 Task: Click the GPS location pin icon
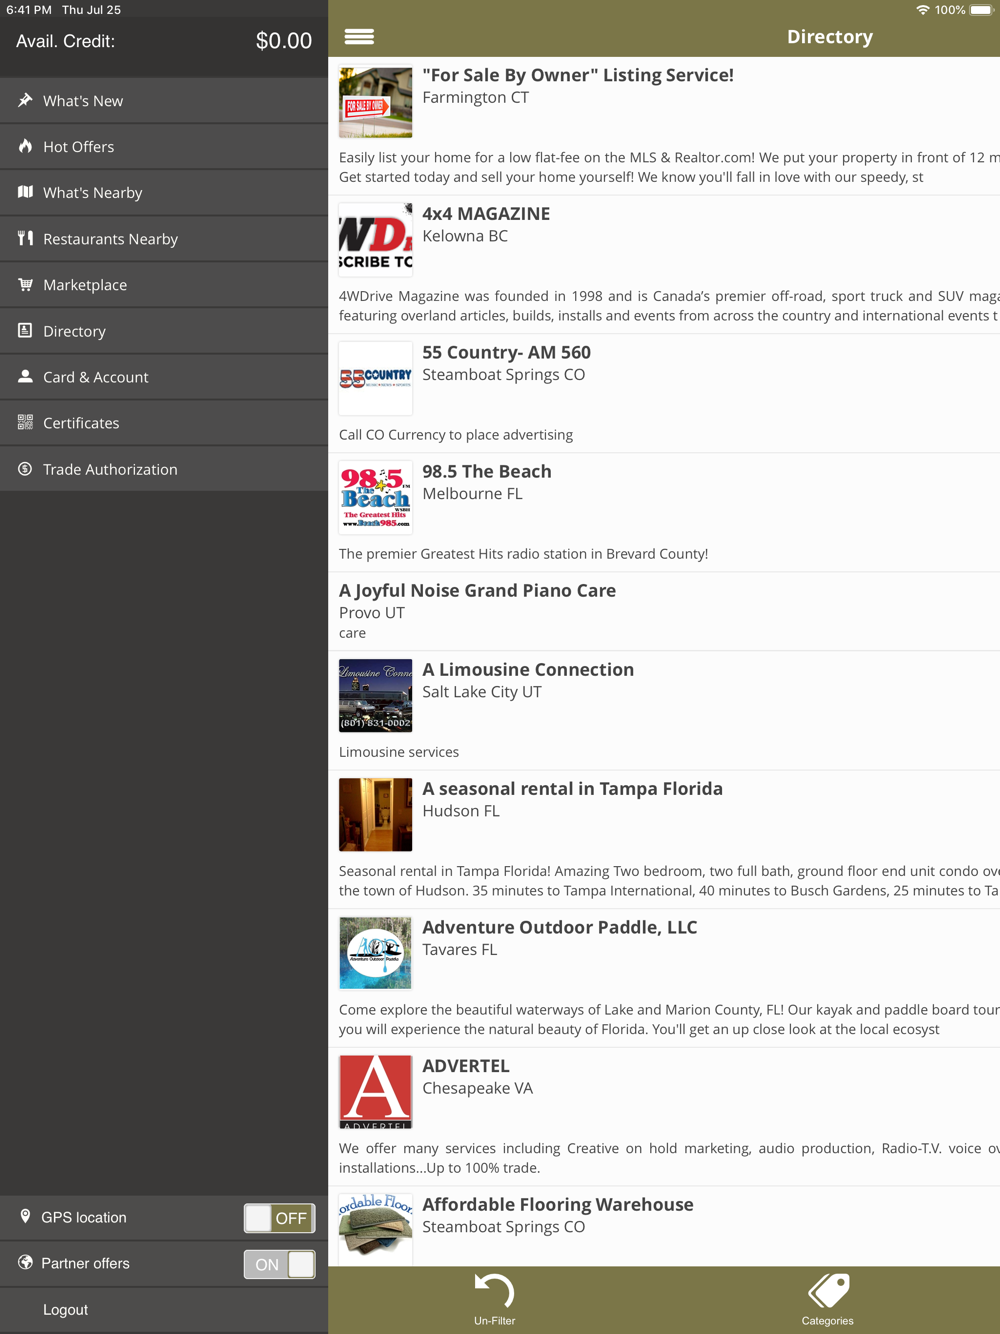pos(25,1216)
